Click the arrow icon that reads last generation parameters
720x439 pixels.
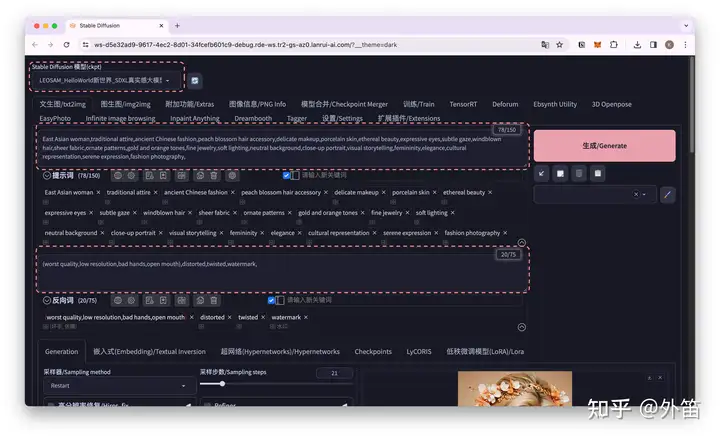click(542, 174)
